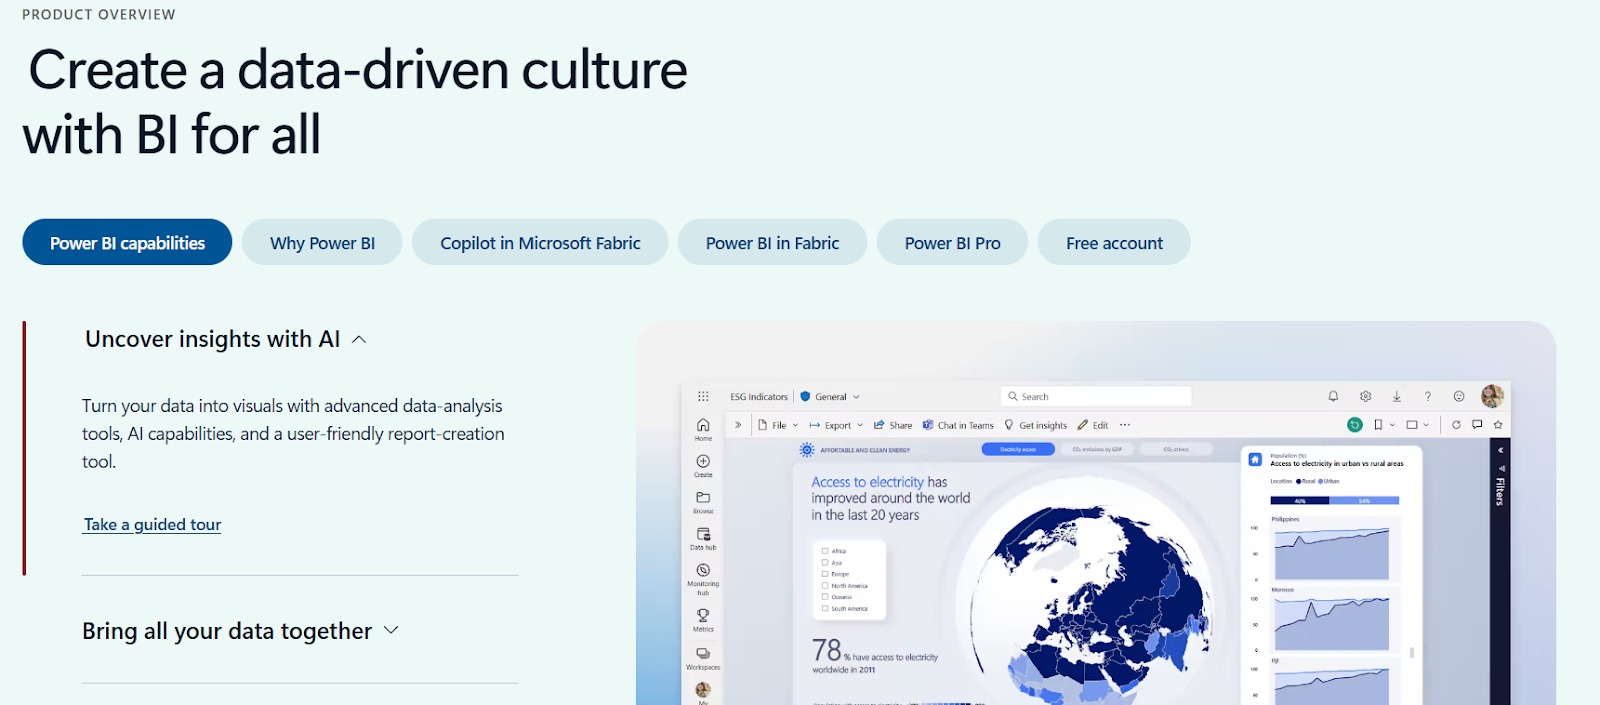
Task: Tick the Oceania checkbox
Action: pos(825,597)
